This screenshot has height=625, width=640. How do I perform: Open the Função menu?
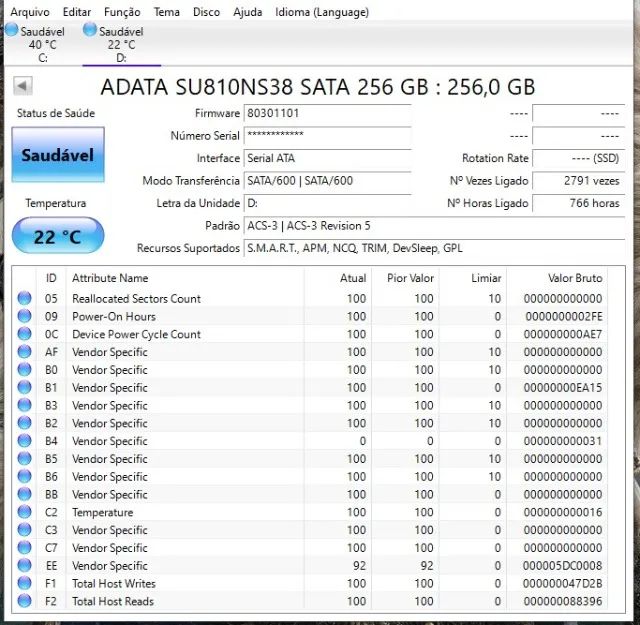pyautogui.click(x=122, y=12)
